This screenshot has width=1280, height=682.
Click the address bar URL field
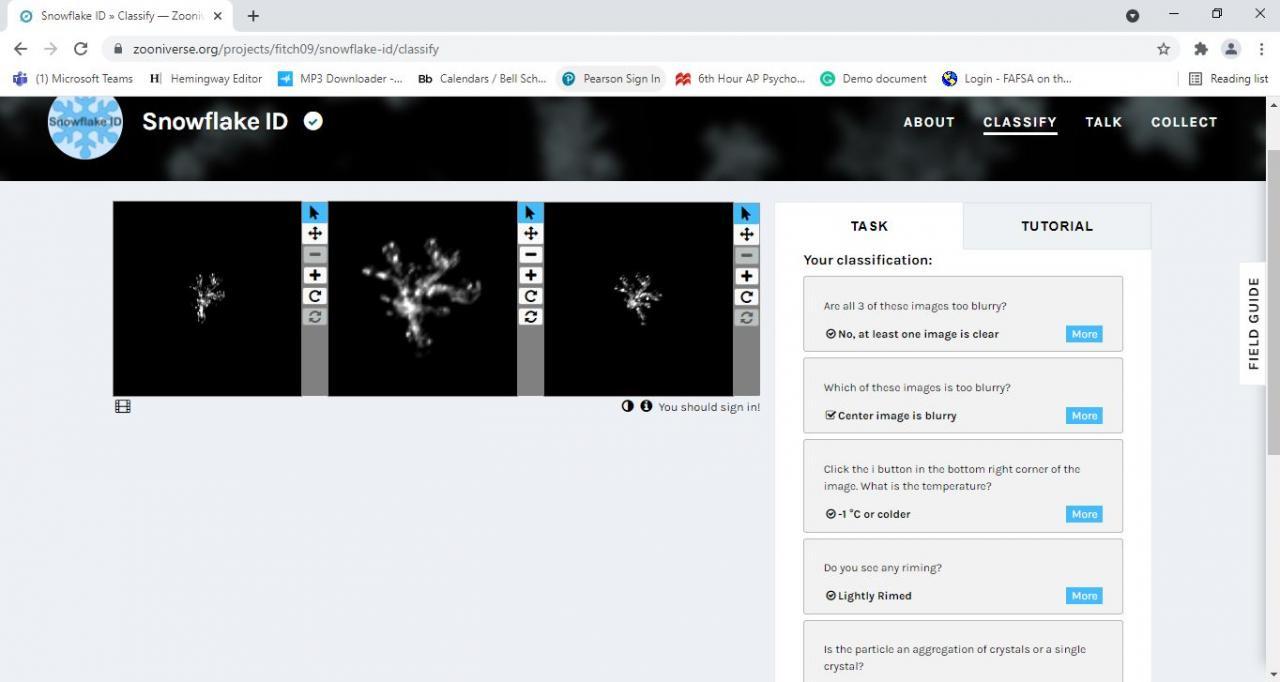(x=640, y=48)
